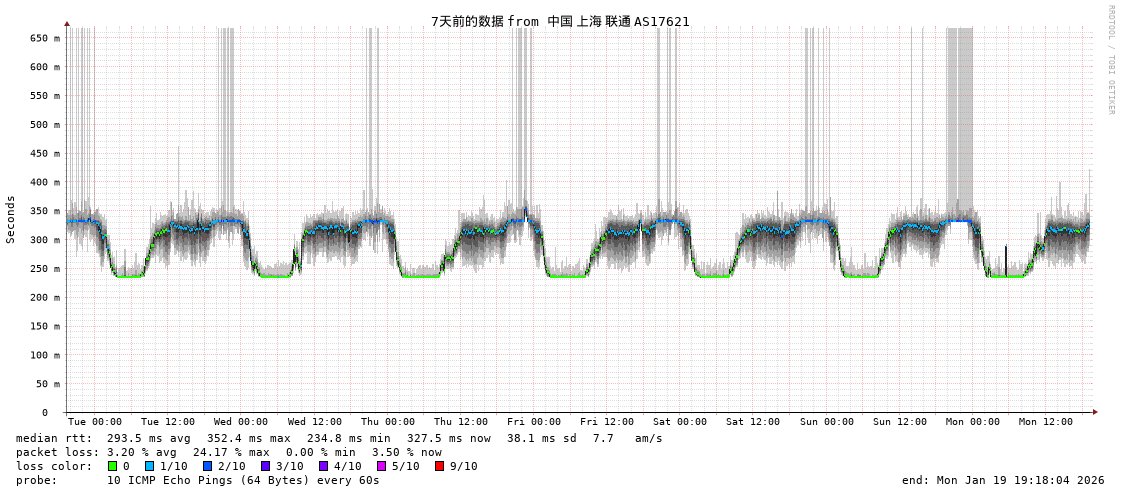Click the 'Sat 12:00' x-axis label
This screenshot has width=1121, height=494.
point(754,422)
